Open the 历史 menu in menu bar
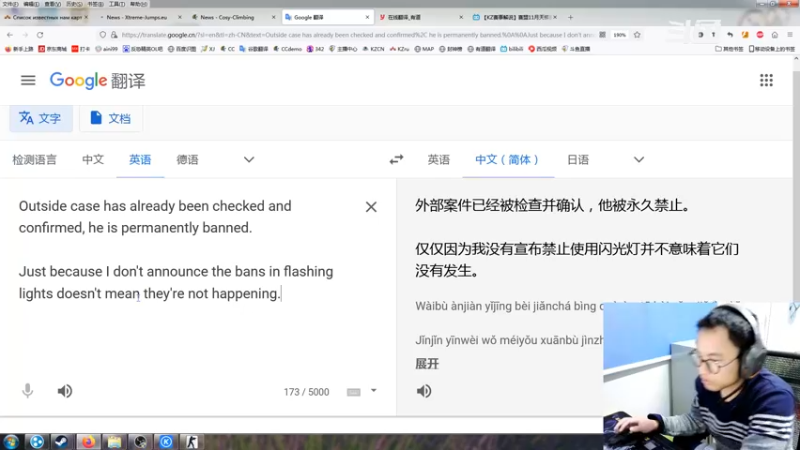 (74, 4)
